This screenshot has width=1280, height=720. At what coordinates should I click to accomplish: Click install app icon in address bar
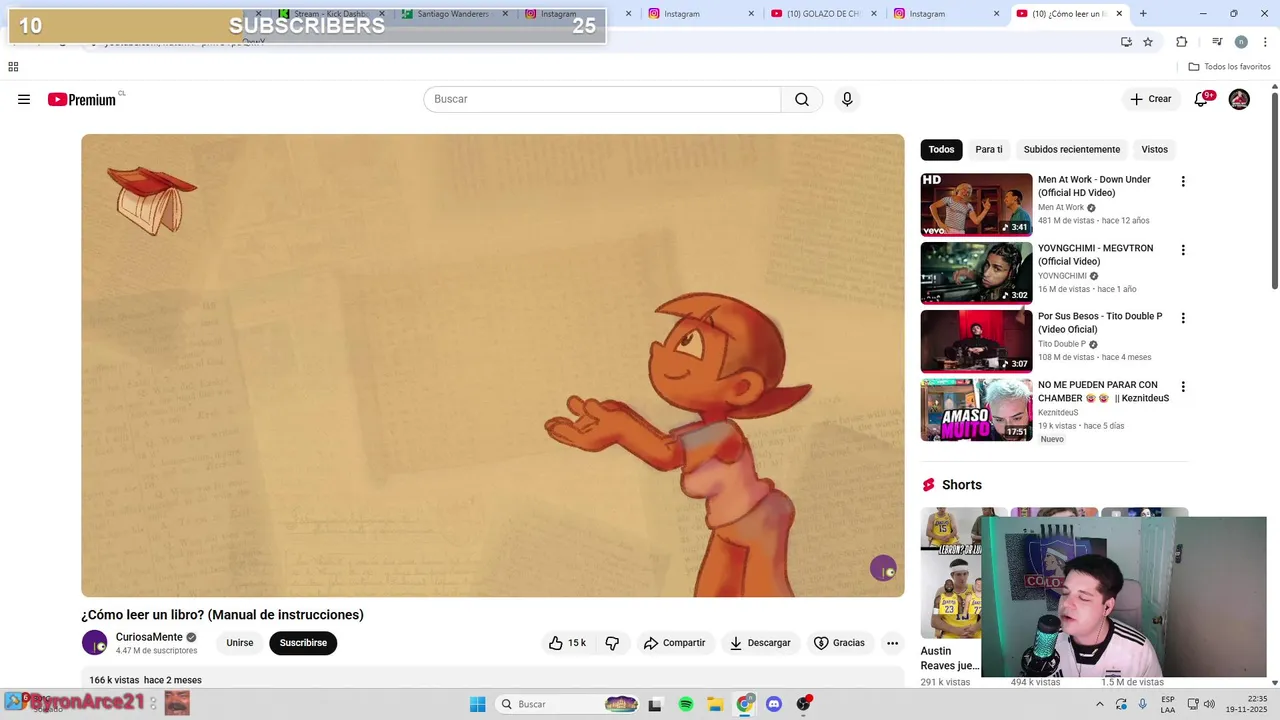(x=1126, y=42)
